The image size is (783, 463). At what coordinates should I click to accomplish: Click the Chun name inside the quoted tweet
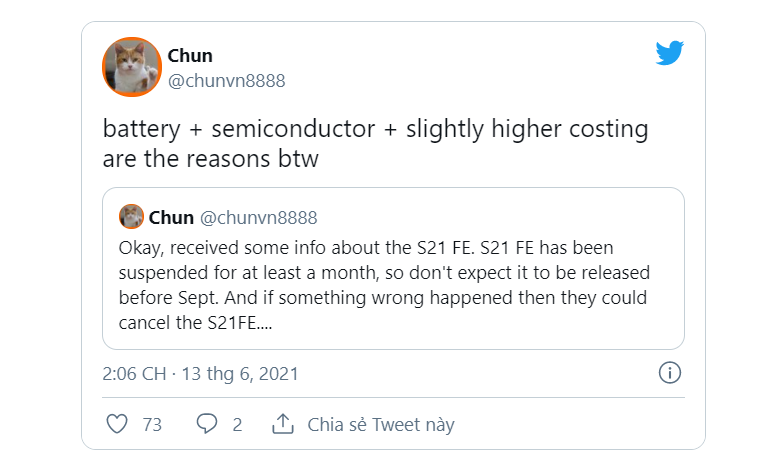pyautogui.click(x=172, y=217)
